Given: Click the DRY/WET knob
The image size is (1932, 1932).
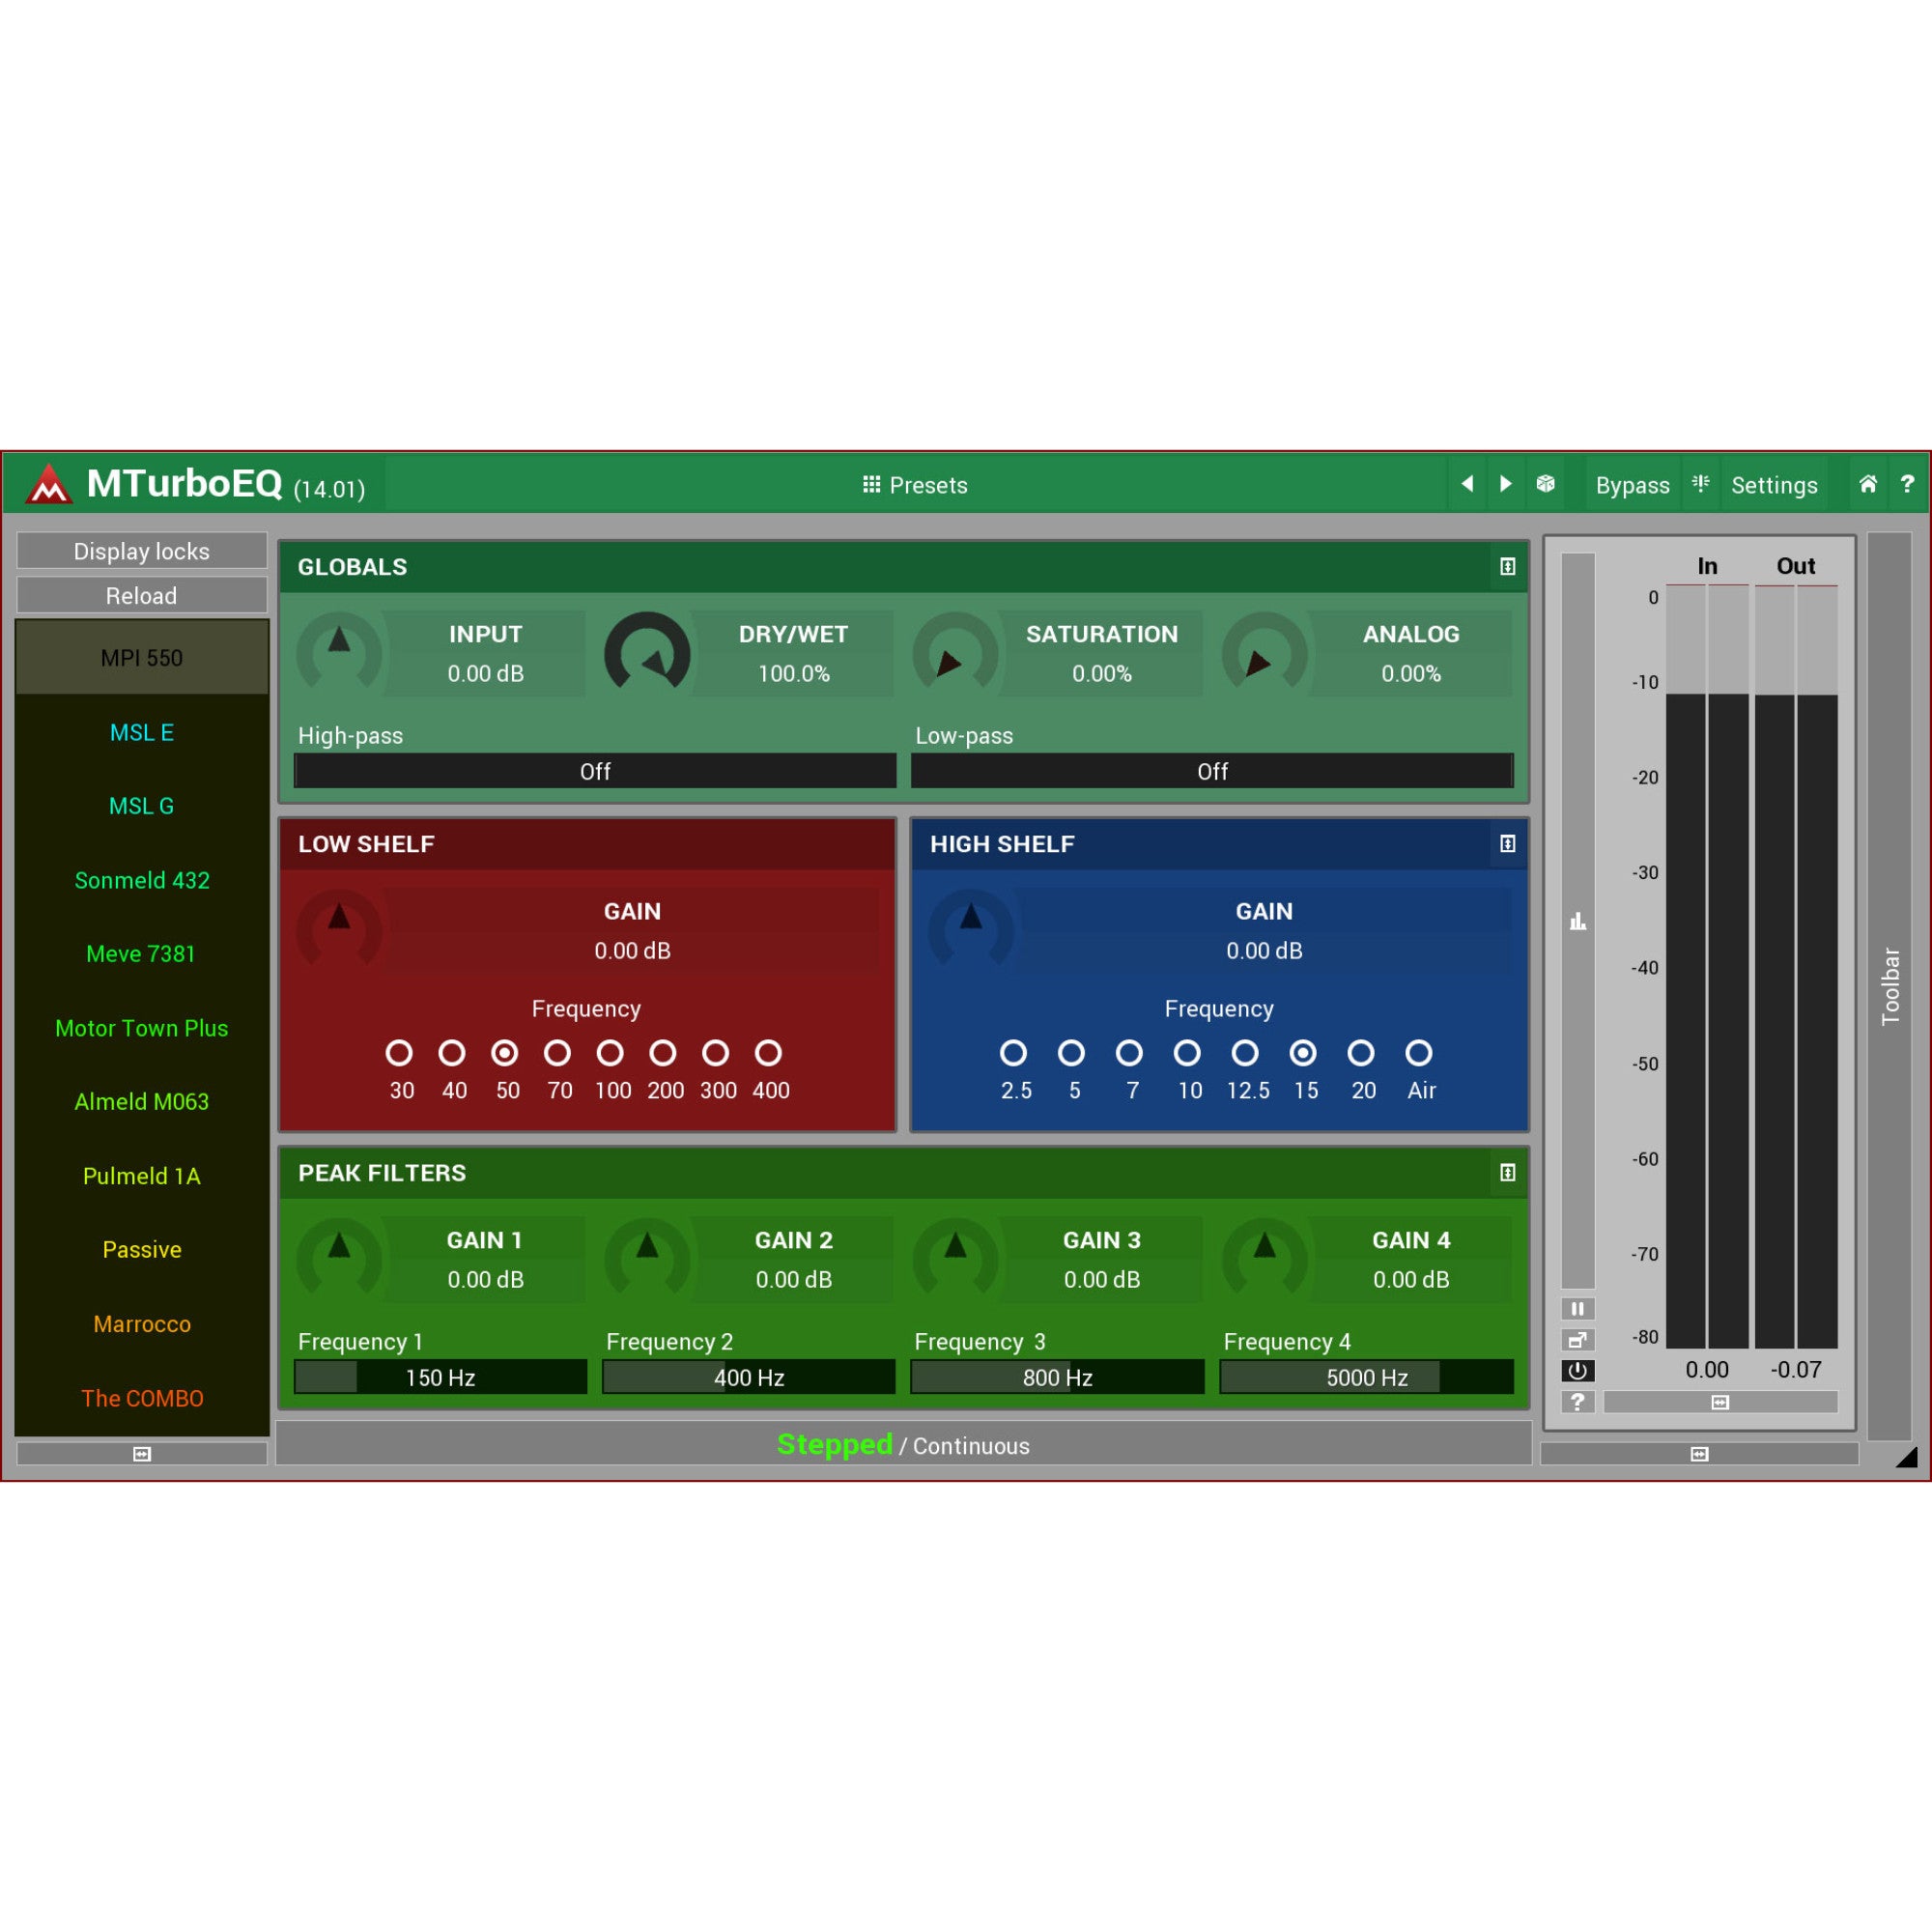Looking at the screenshot, I should (647, 652).
